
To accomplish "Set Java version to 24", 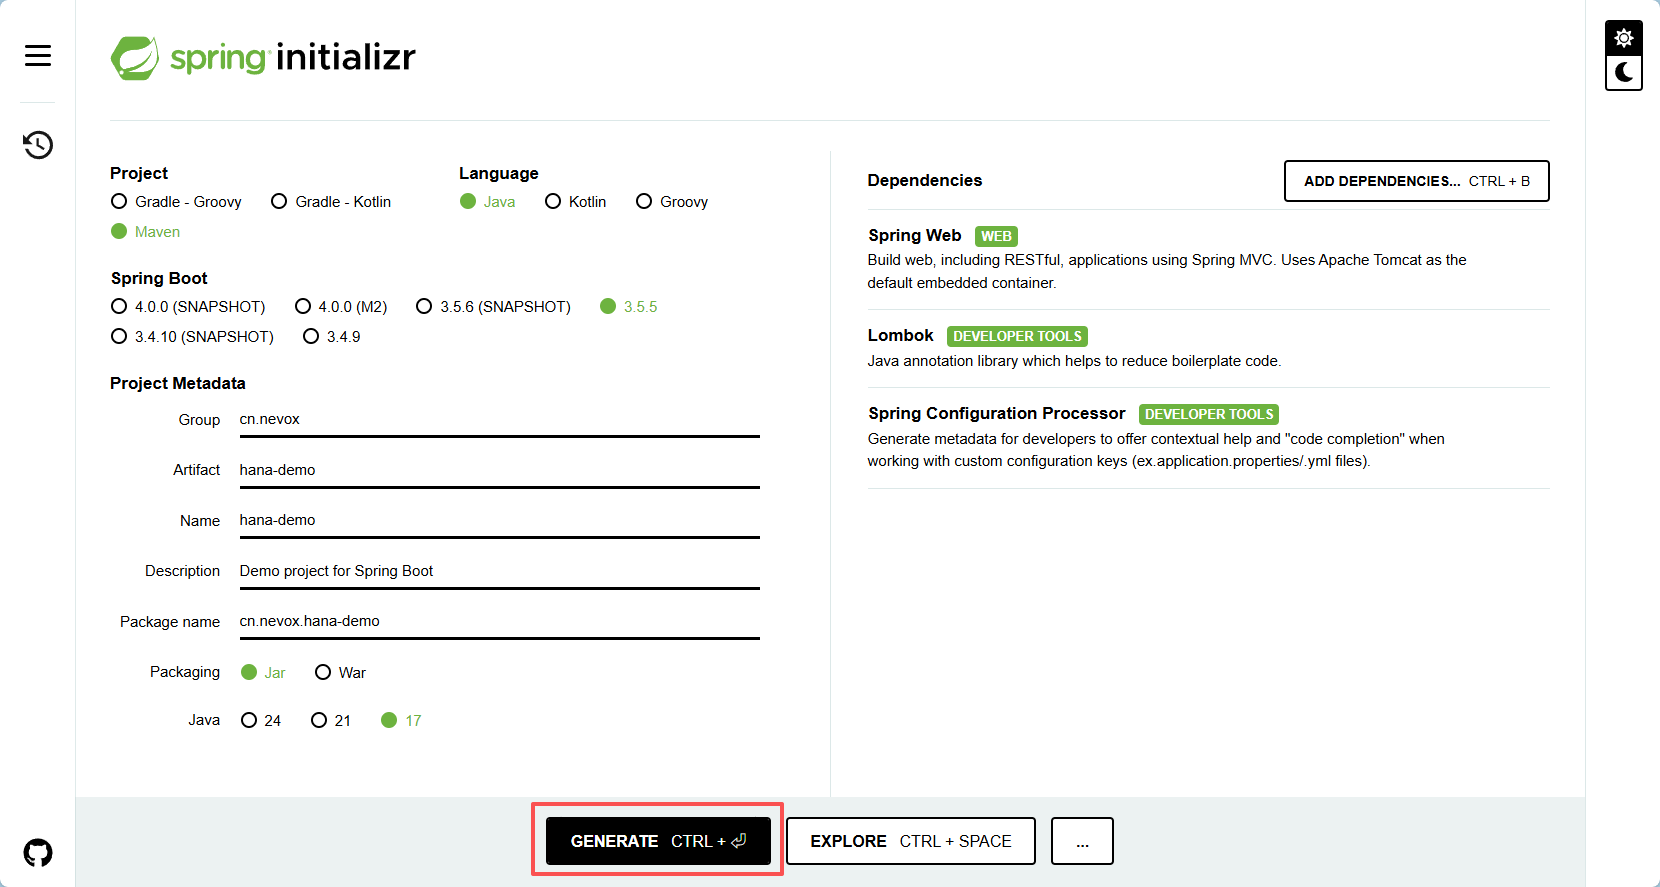I will click(x=261, y=721).
